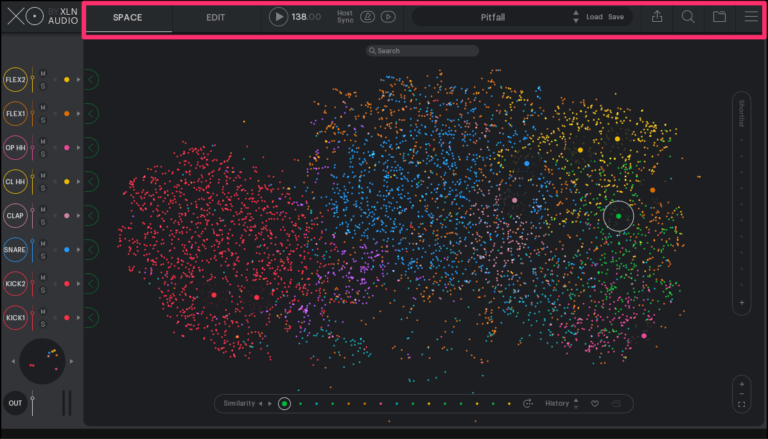This screenshot has width=768, height=439.
Task: Mute the FLEX2 channel
Action: pos(43,73)
